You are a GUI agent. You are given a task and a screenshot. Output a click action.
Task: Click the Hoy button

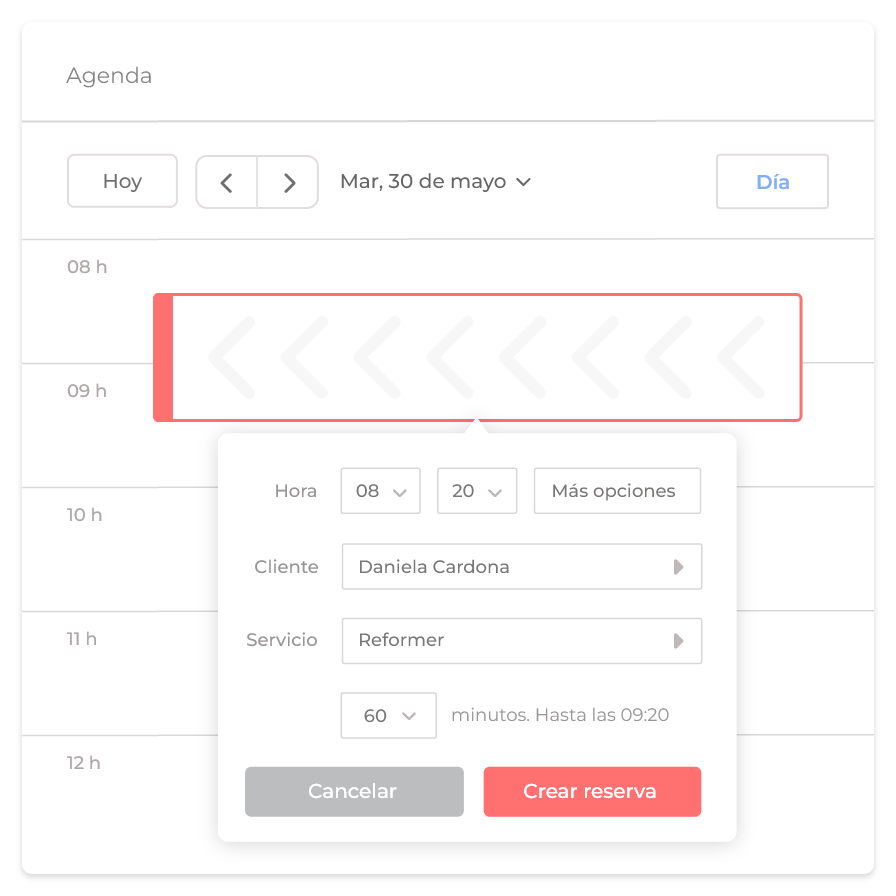[x=122, y=181]
